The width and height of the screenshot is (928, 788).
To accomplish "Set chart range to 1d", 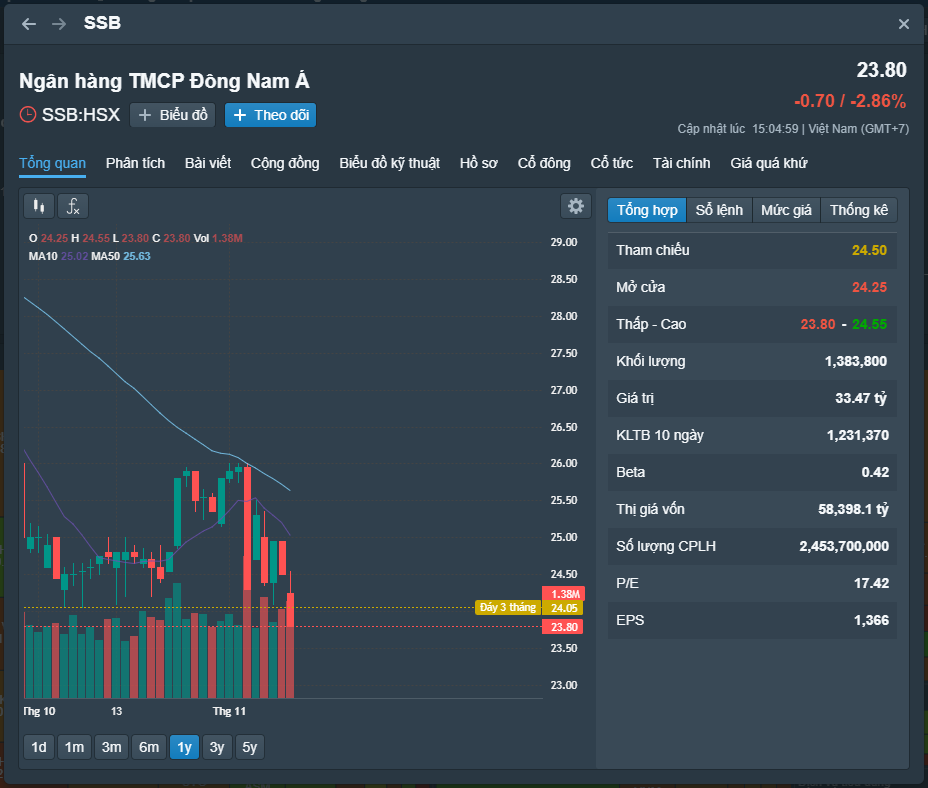I will [x=38, y=747].
